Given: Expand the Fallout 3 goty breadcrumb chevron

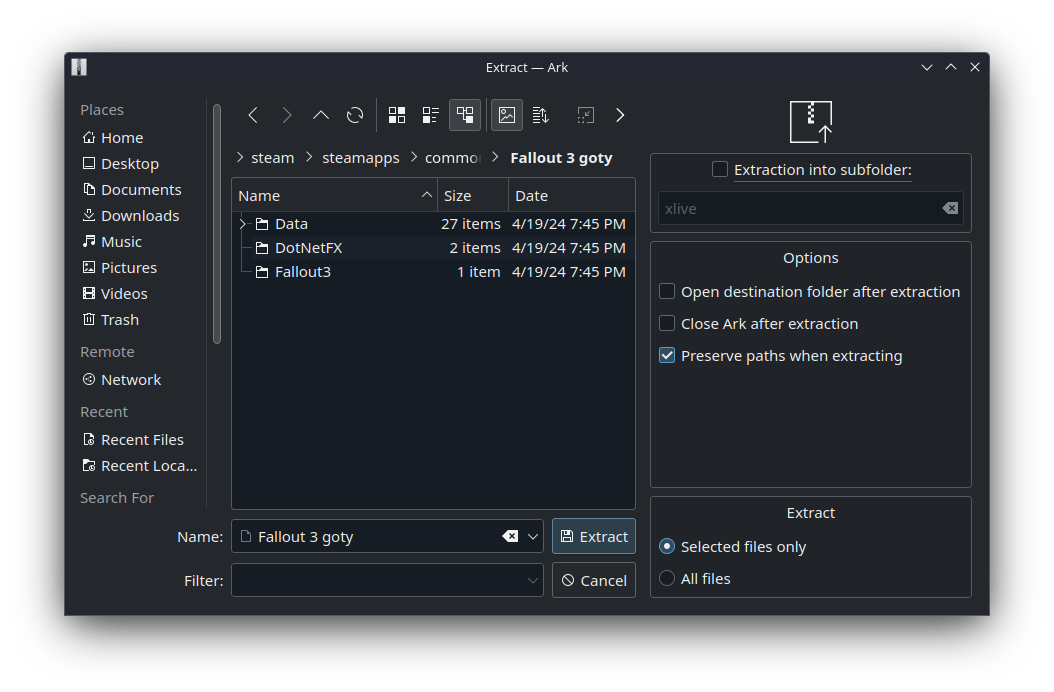Looking at the screenshot, I should click(x=495, y=157).
